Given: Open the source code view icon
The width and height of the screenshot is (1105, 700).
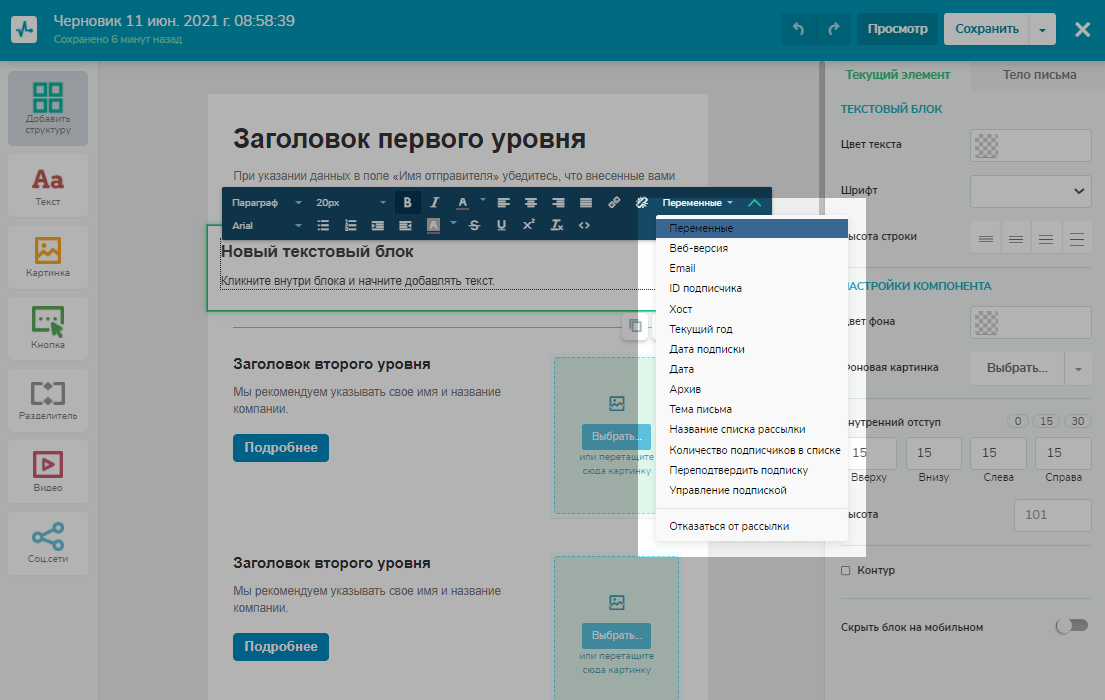Looking at the screenshot, I should pyautogui.click(x=584, y=225).
